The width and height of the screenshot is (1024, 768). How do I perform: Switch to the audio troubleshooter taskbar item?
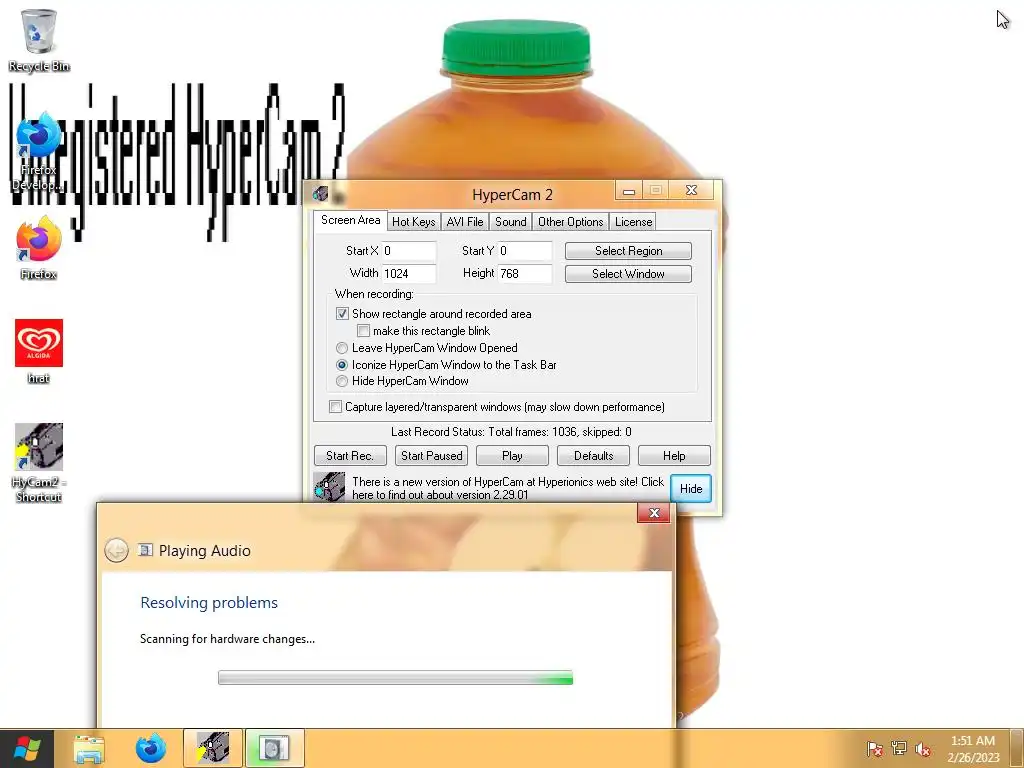point(274,748)
